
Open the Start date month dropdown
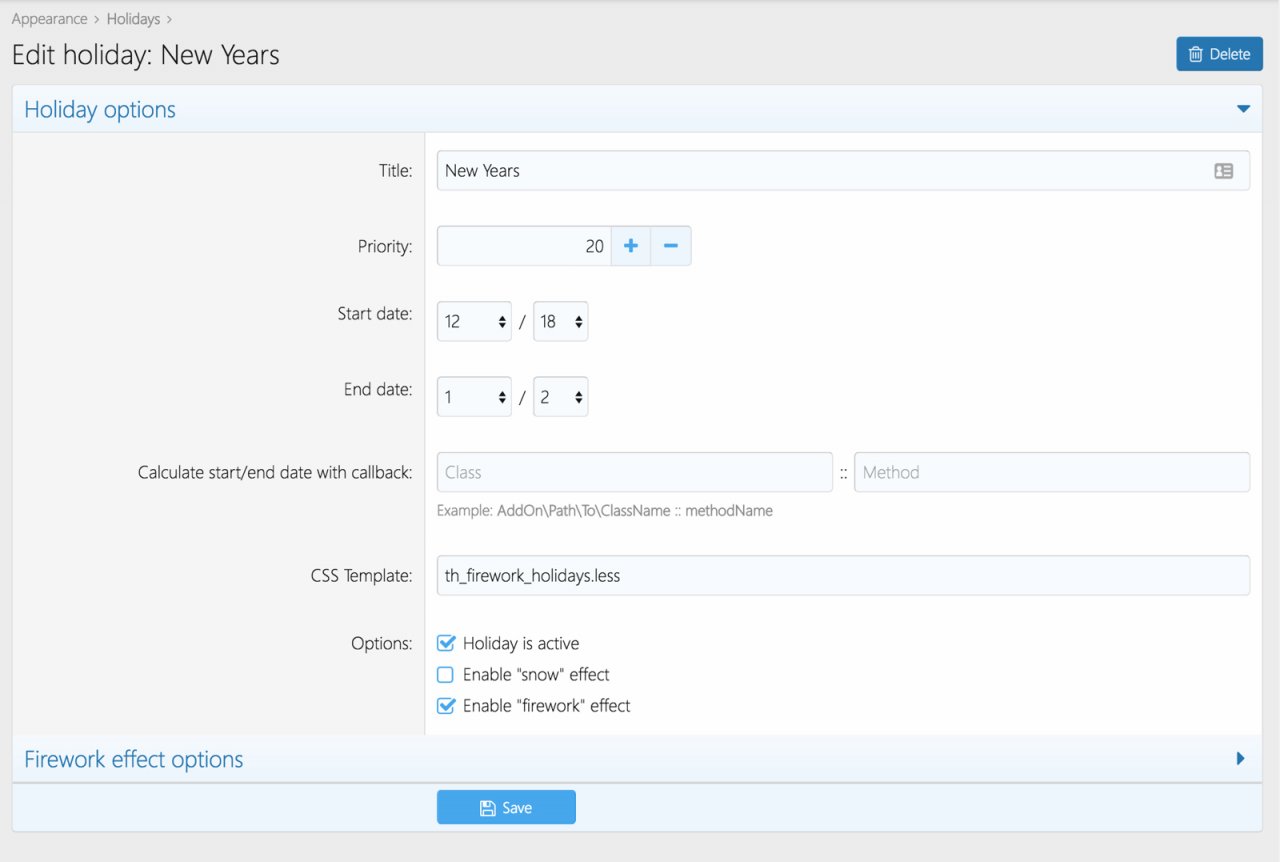(x=474, y=322)
